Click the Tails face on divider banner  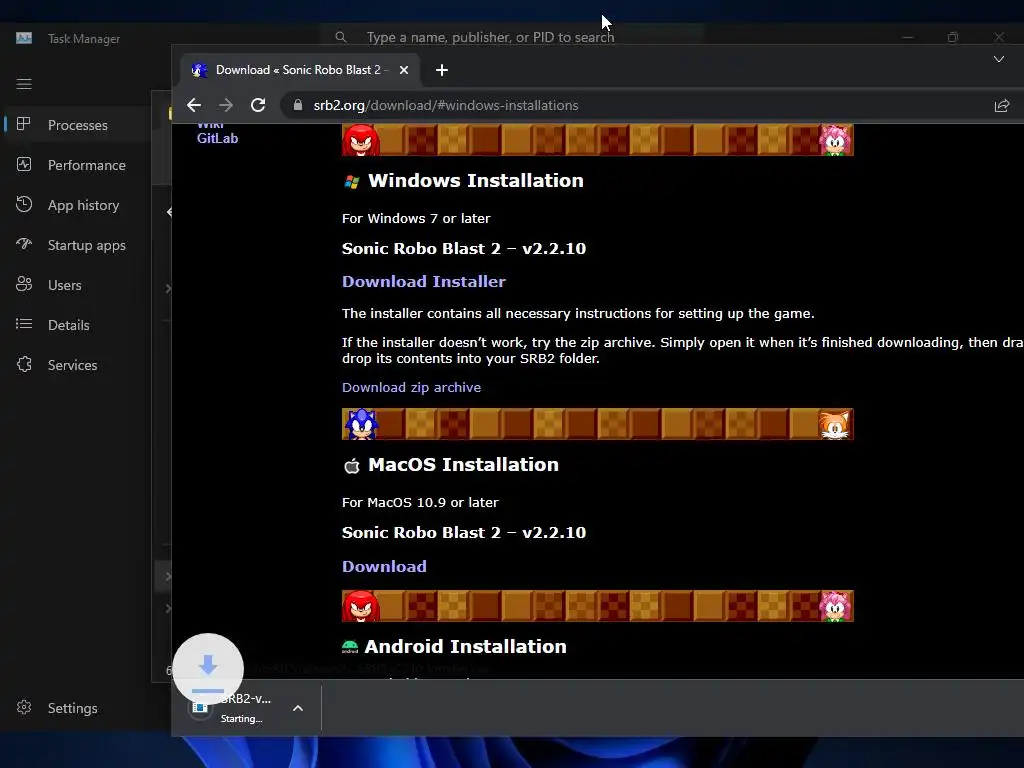[835, 424]
